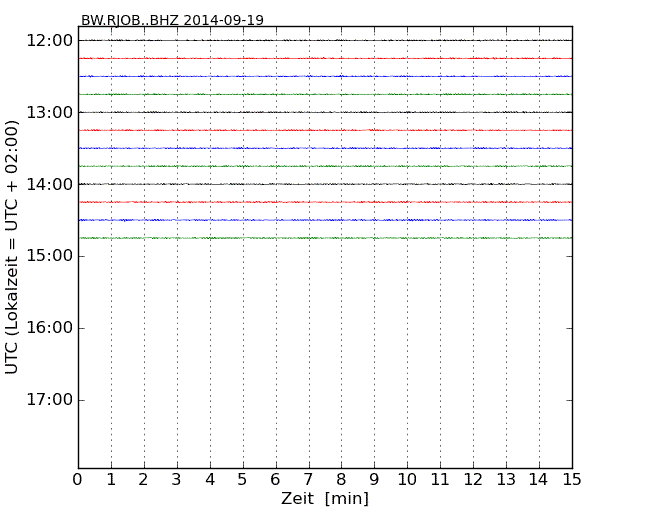Click the x-axis tick label 4
The image size is (650, 520).
click(210, 480)
